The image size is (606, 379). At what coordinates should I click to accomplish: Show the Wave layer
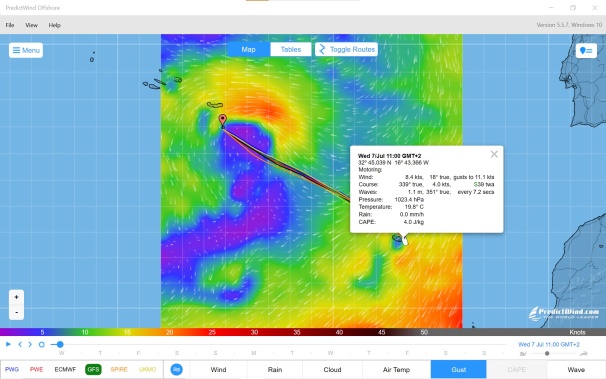click(576, 369)
